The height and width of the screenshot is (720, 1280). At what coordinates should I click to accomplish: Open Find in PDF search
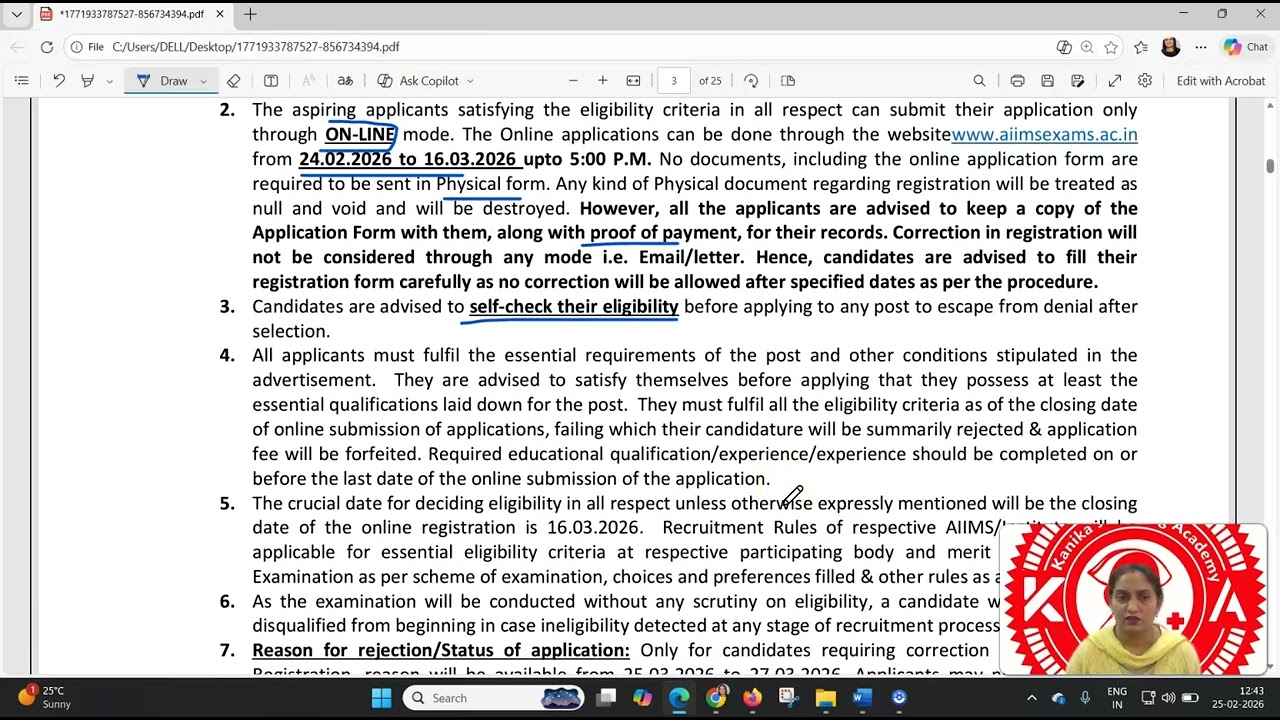tap(980, 81)
